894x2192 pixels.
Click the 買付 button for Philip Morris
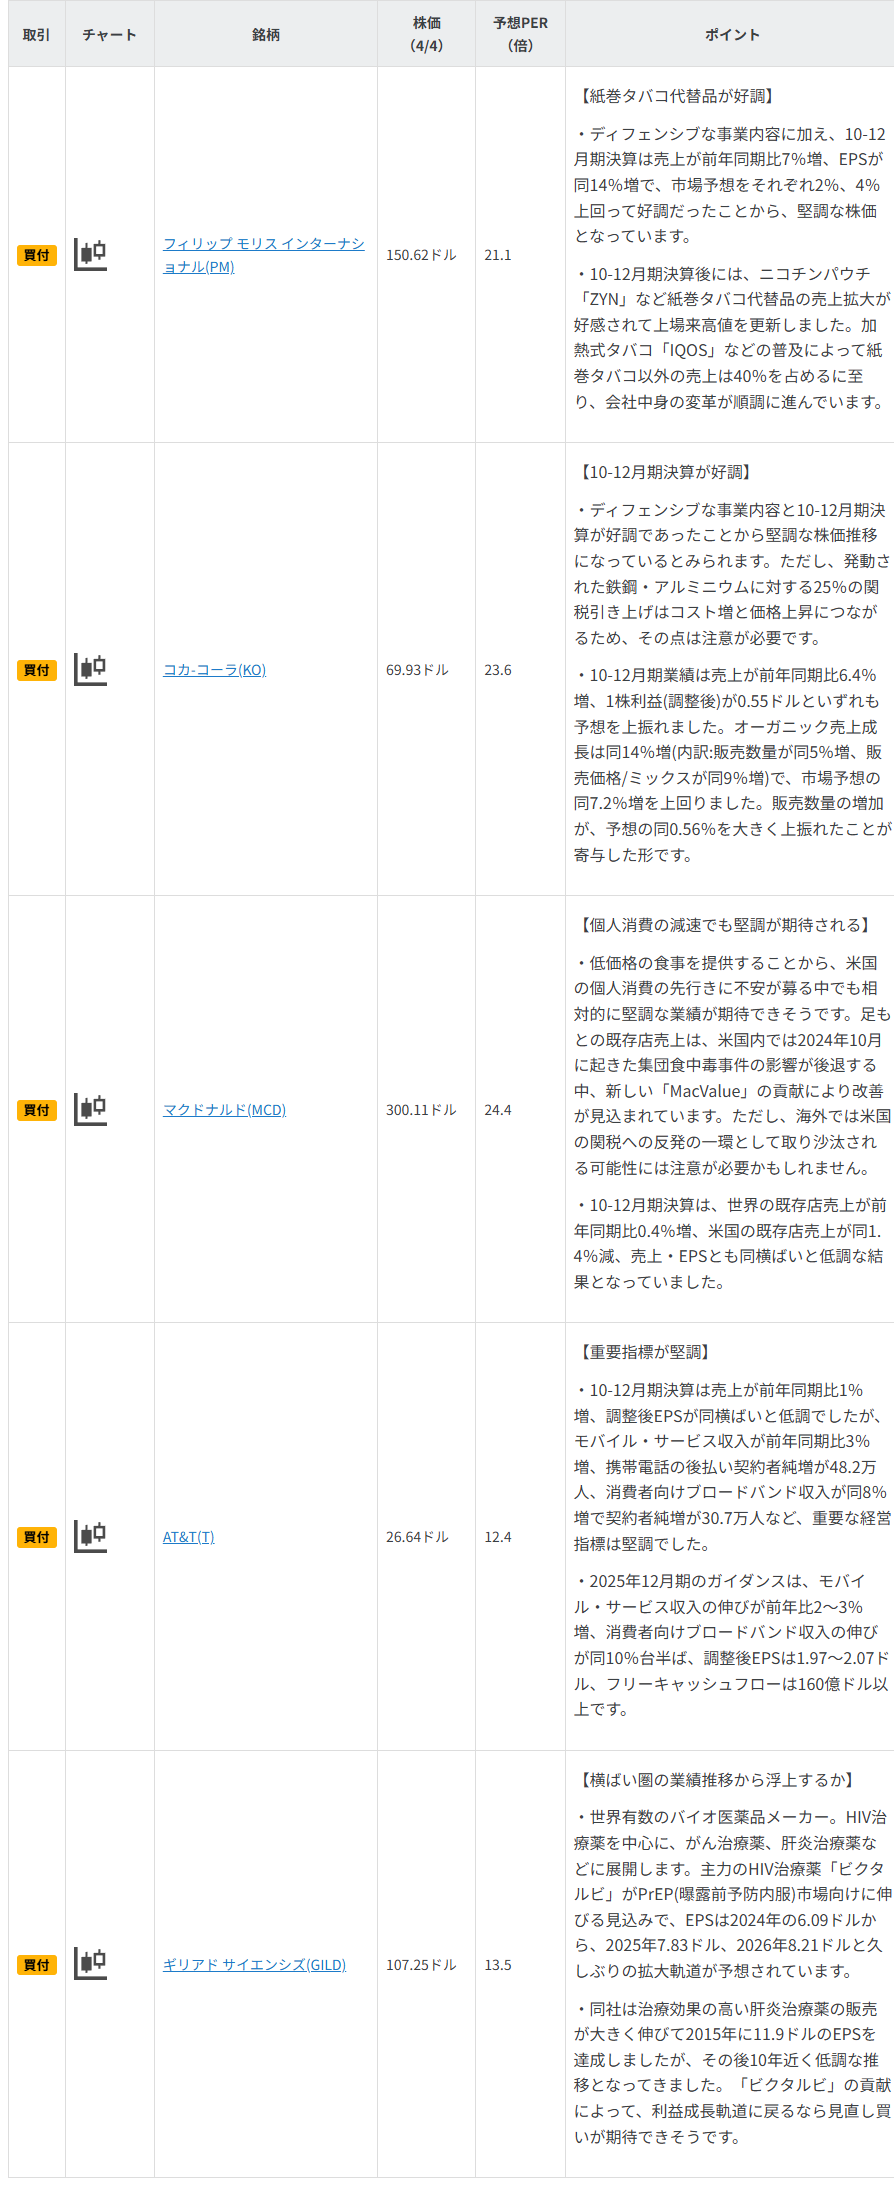pos(37,255)
